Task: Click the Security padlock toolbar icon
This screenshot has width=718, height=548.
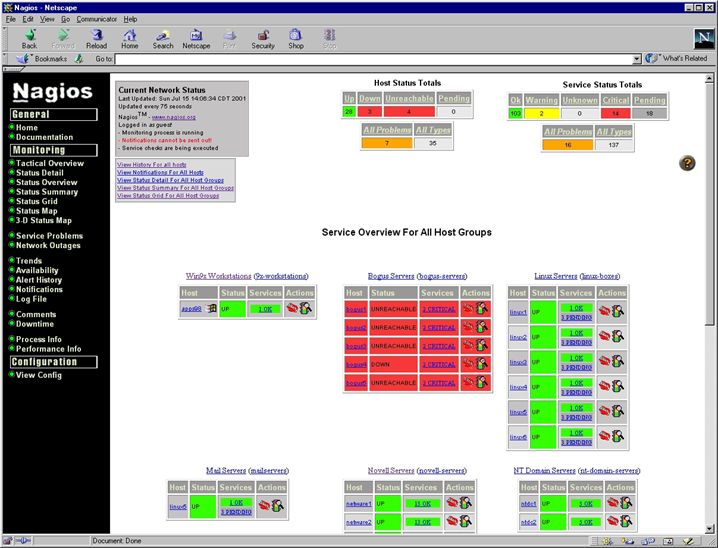Action: 263,36
